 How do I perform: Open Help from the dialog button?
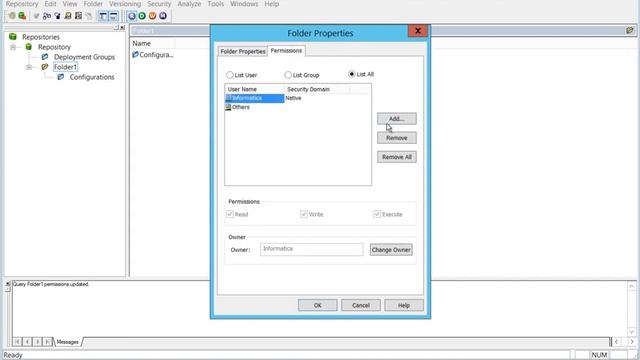[x=404, y=305]
